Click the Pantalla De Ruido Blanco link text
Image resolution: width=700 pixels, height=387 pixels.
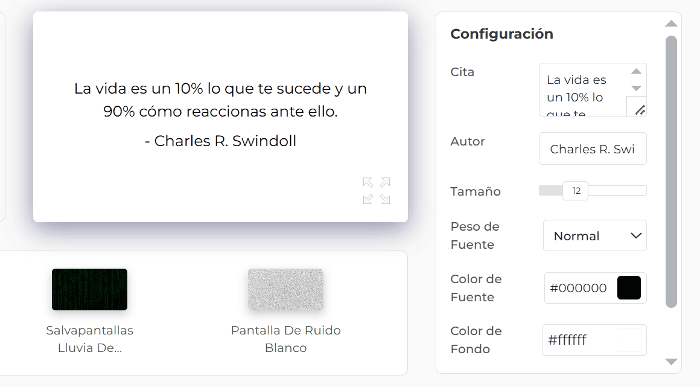(x=286, y=339)
